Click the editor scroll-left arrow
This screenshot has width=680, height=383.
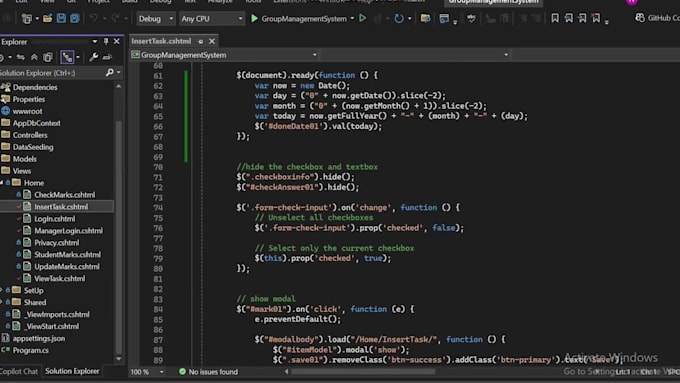[x=286, y=372]
